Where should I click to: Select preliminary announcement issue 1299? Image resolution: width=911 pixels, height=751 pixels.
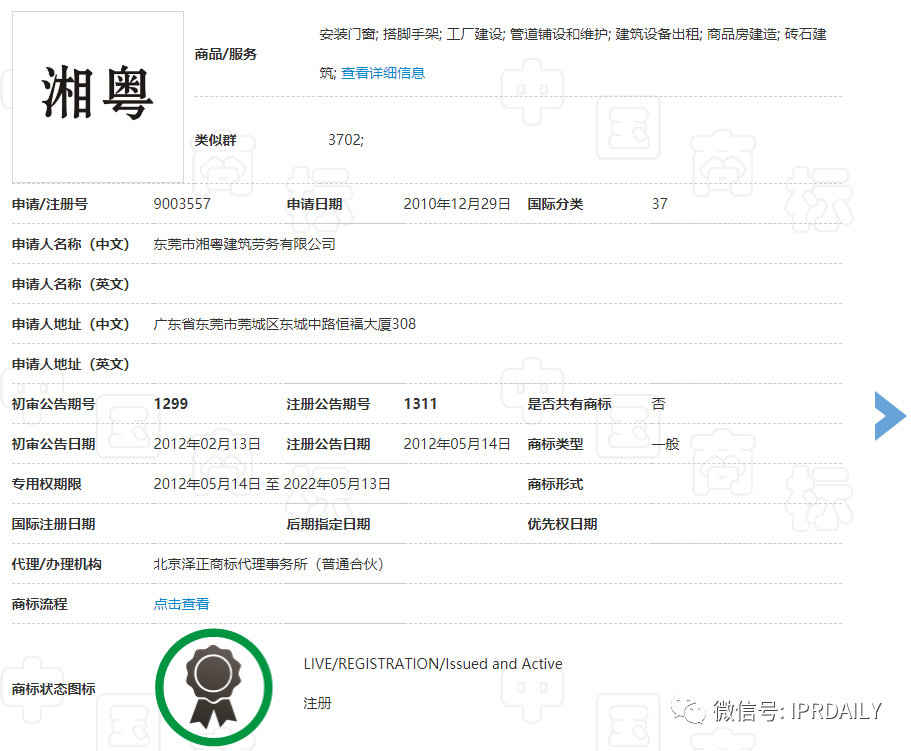point(171,404)
